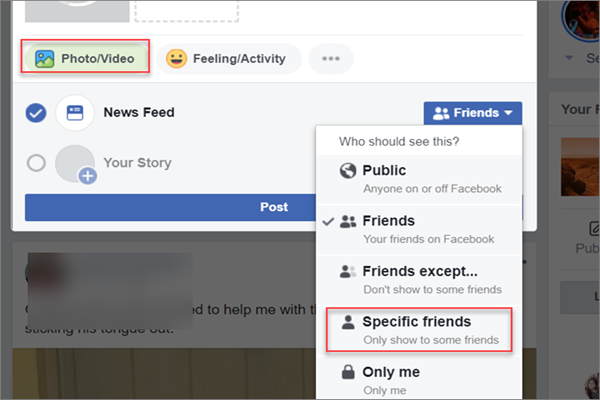Open the Feeling/Activity option
Viewport: 600px width, 400px height.
pos(228,59)
